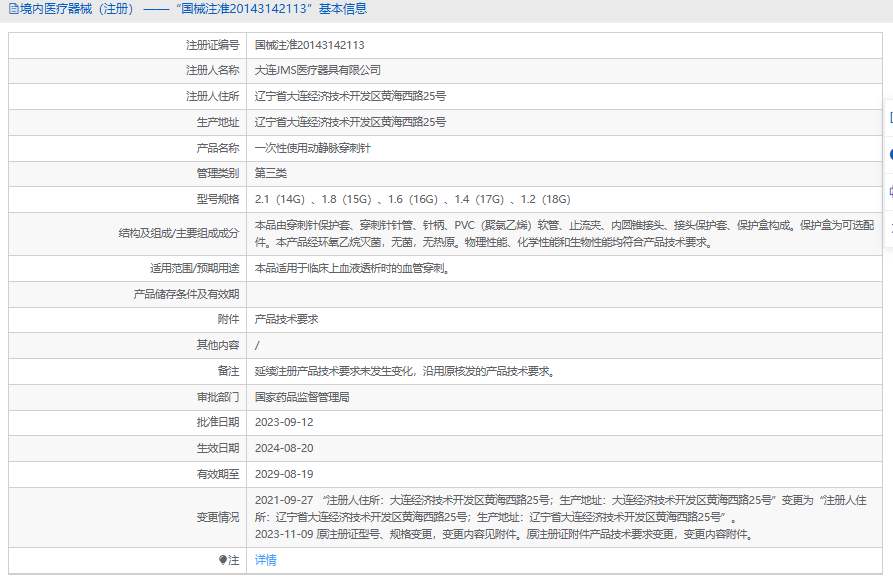This screenshot has width=893, height=580.
Task: Click the 附件 label
Action: (x=228, y=319)
